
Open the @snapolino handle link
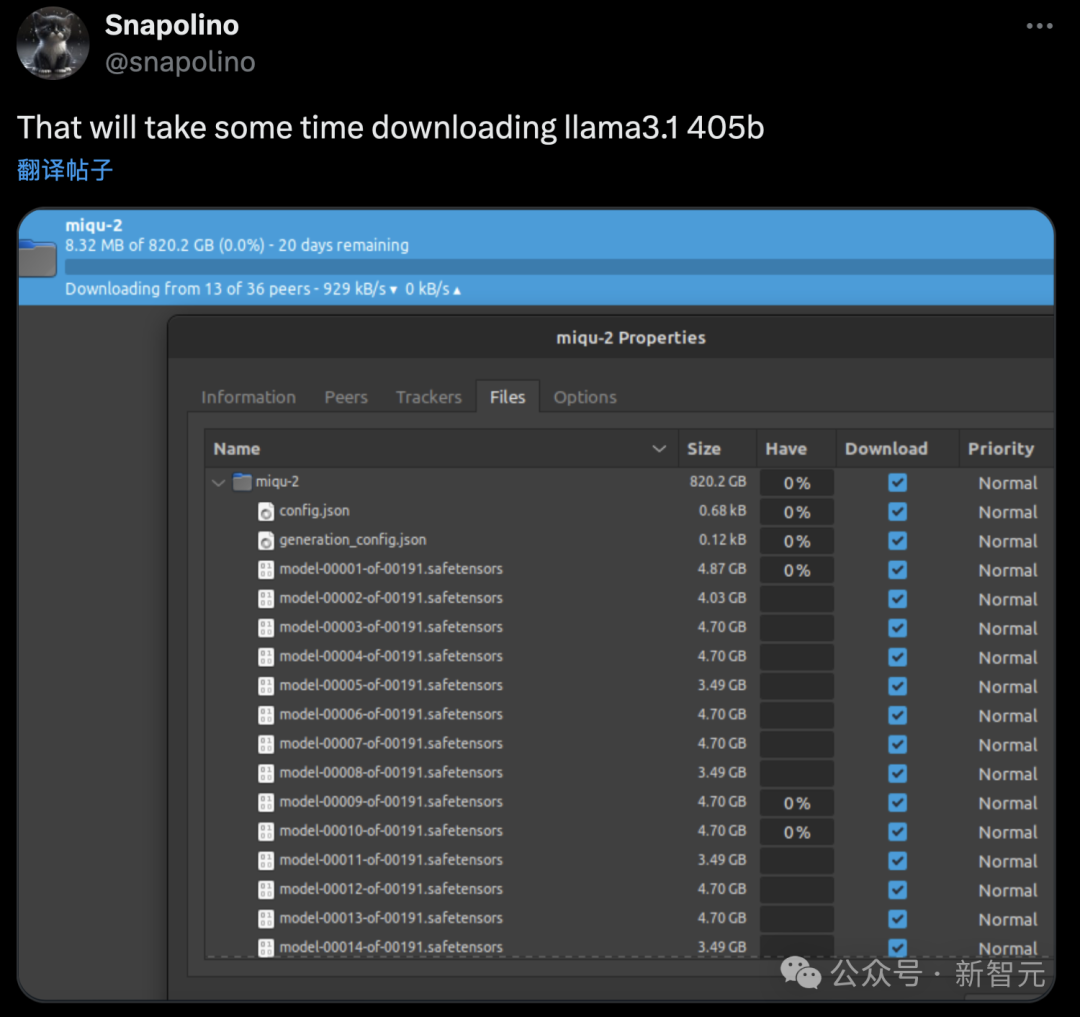coord(180,62)
